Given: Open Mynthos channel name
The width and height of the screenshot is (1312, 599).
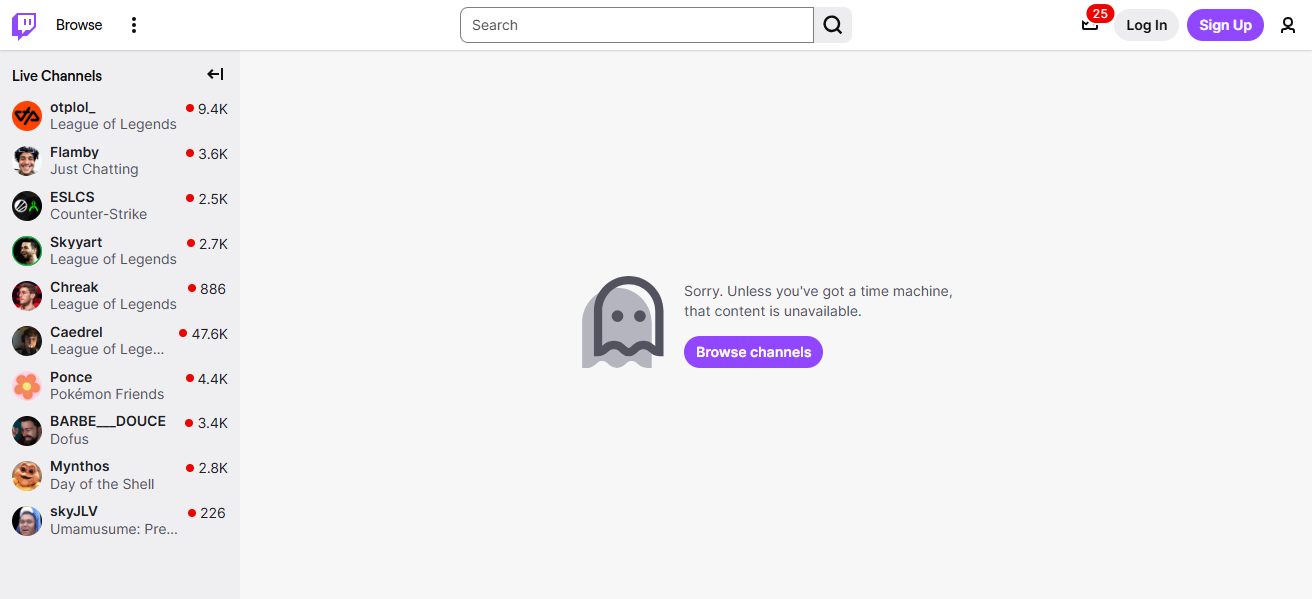Looking at the screenshot, I should (80, 466).
